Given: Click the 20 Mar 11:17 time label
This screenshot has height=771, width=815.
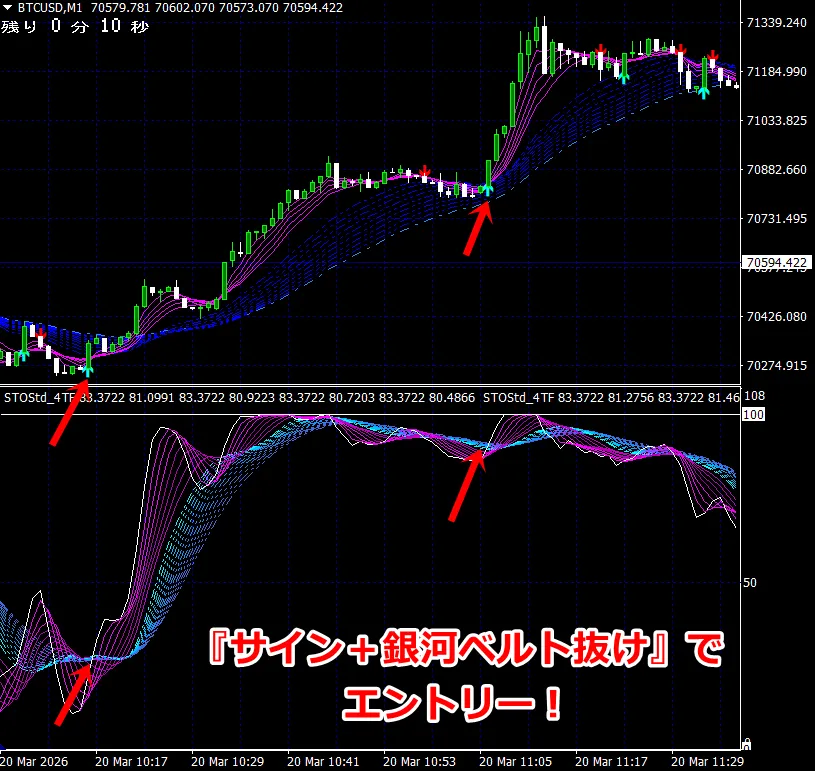Looking at the screenshot, I should (x=611, y=762).
